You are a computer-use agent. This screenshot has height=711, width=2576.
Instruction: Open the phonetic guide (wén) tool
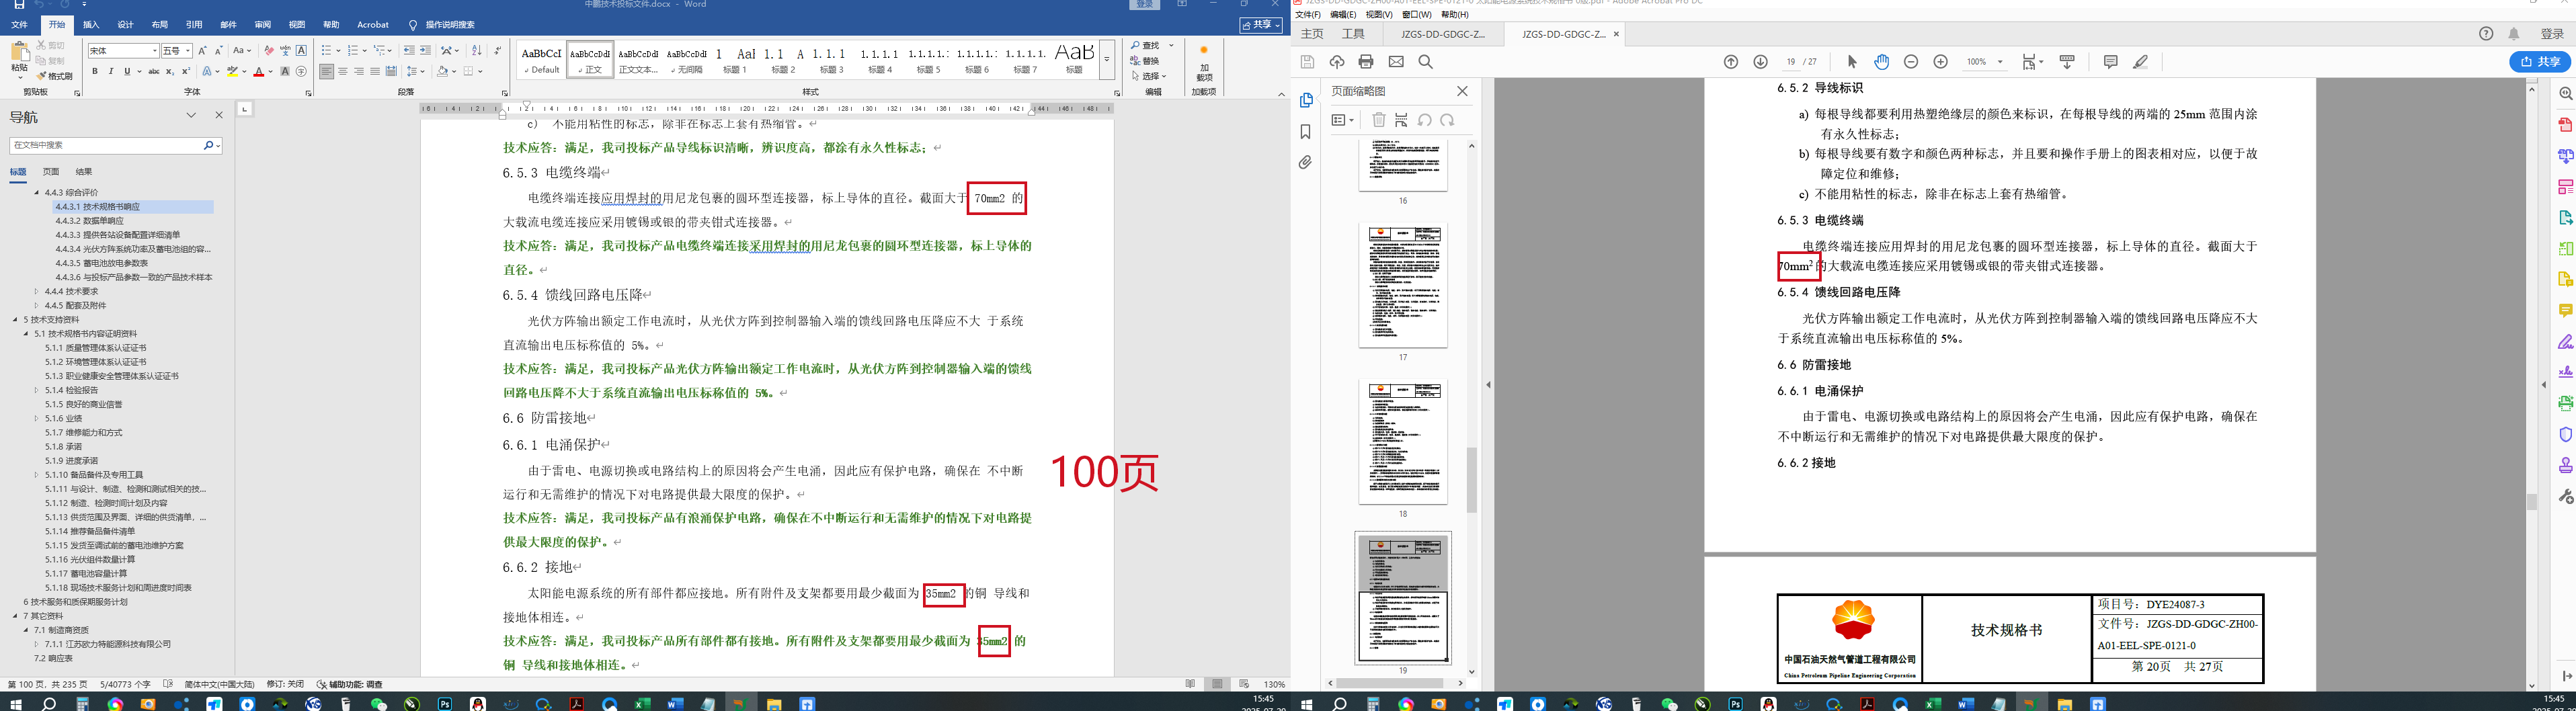[x=285, y=50]
